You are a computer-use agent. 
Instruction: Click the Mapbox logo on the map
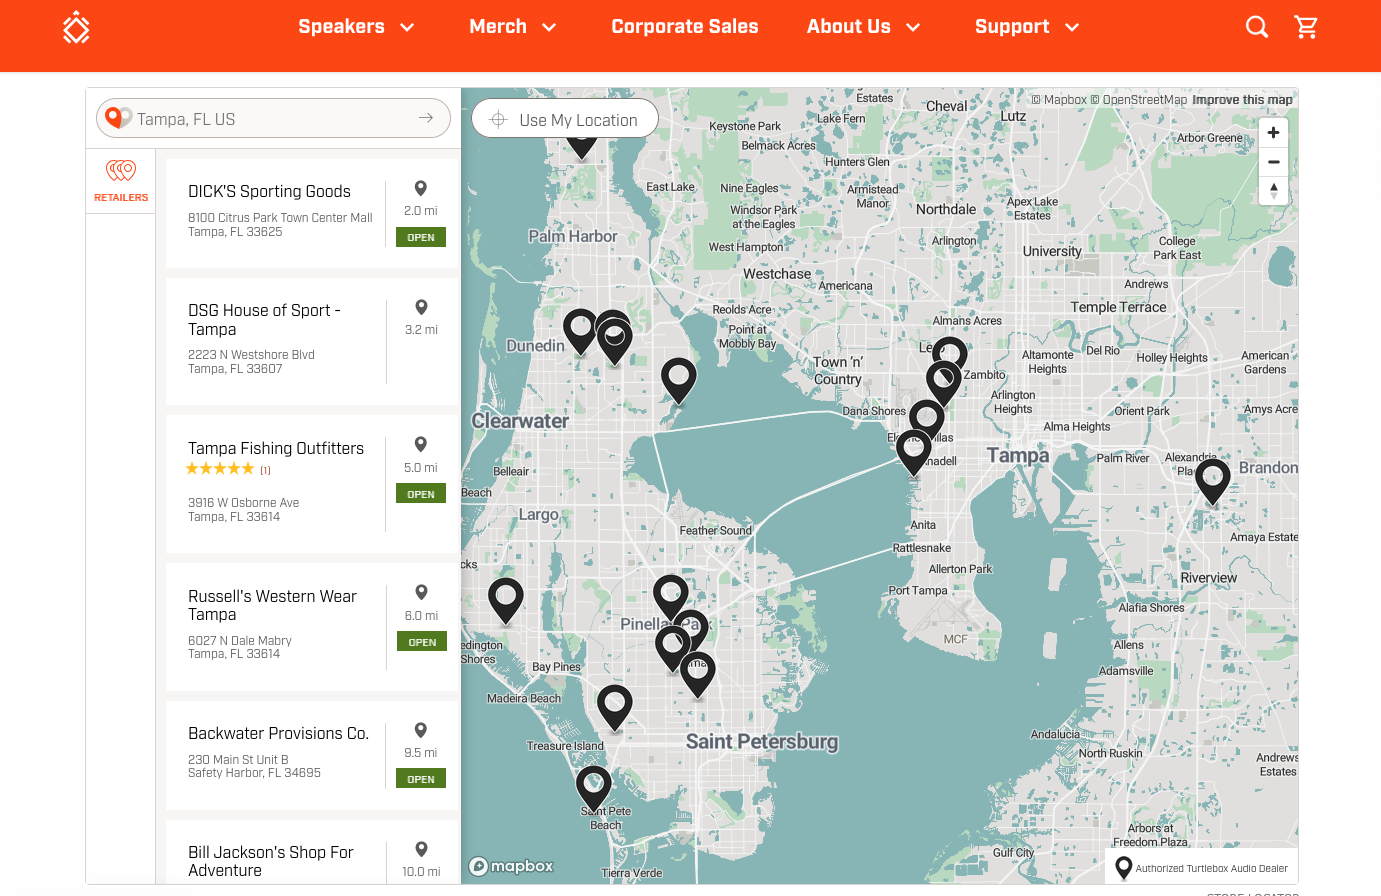511,866
